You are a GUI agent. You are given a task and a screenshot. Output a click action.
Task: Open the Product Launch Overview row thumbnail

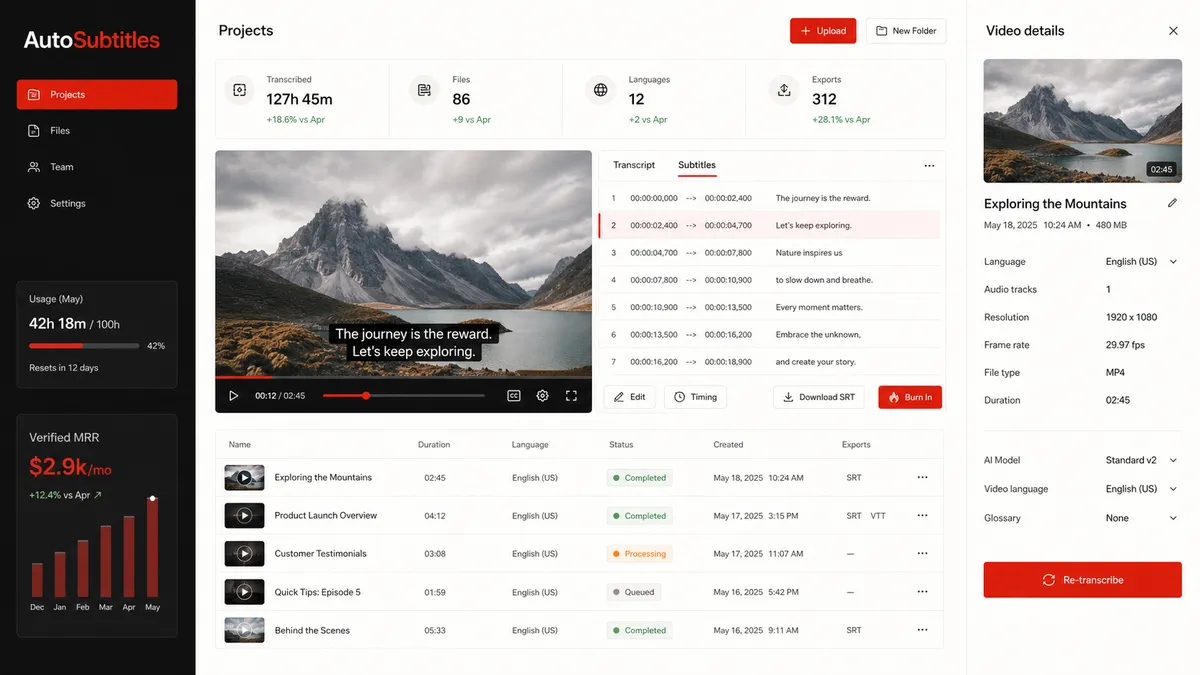coord(244,516)
